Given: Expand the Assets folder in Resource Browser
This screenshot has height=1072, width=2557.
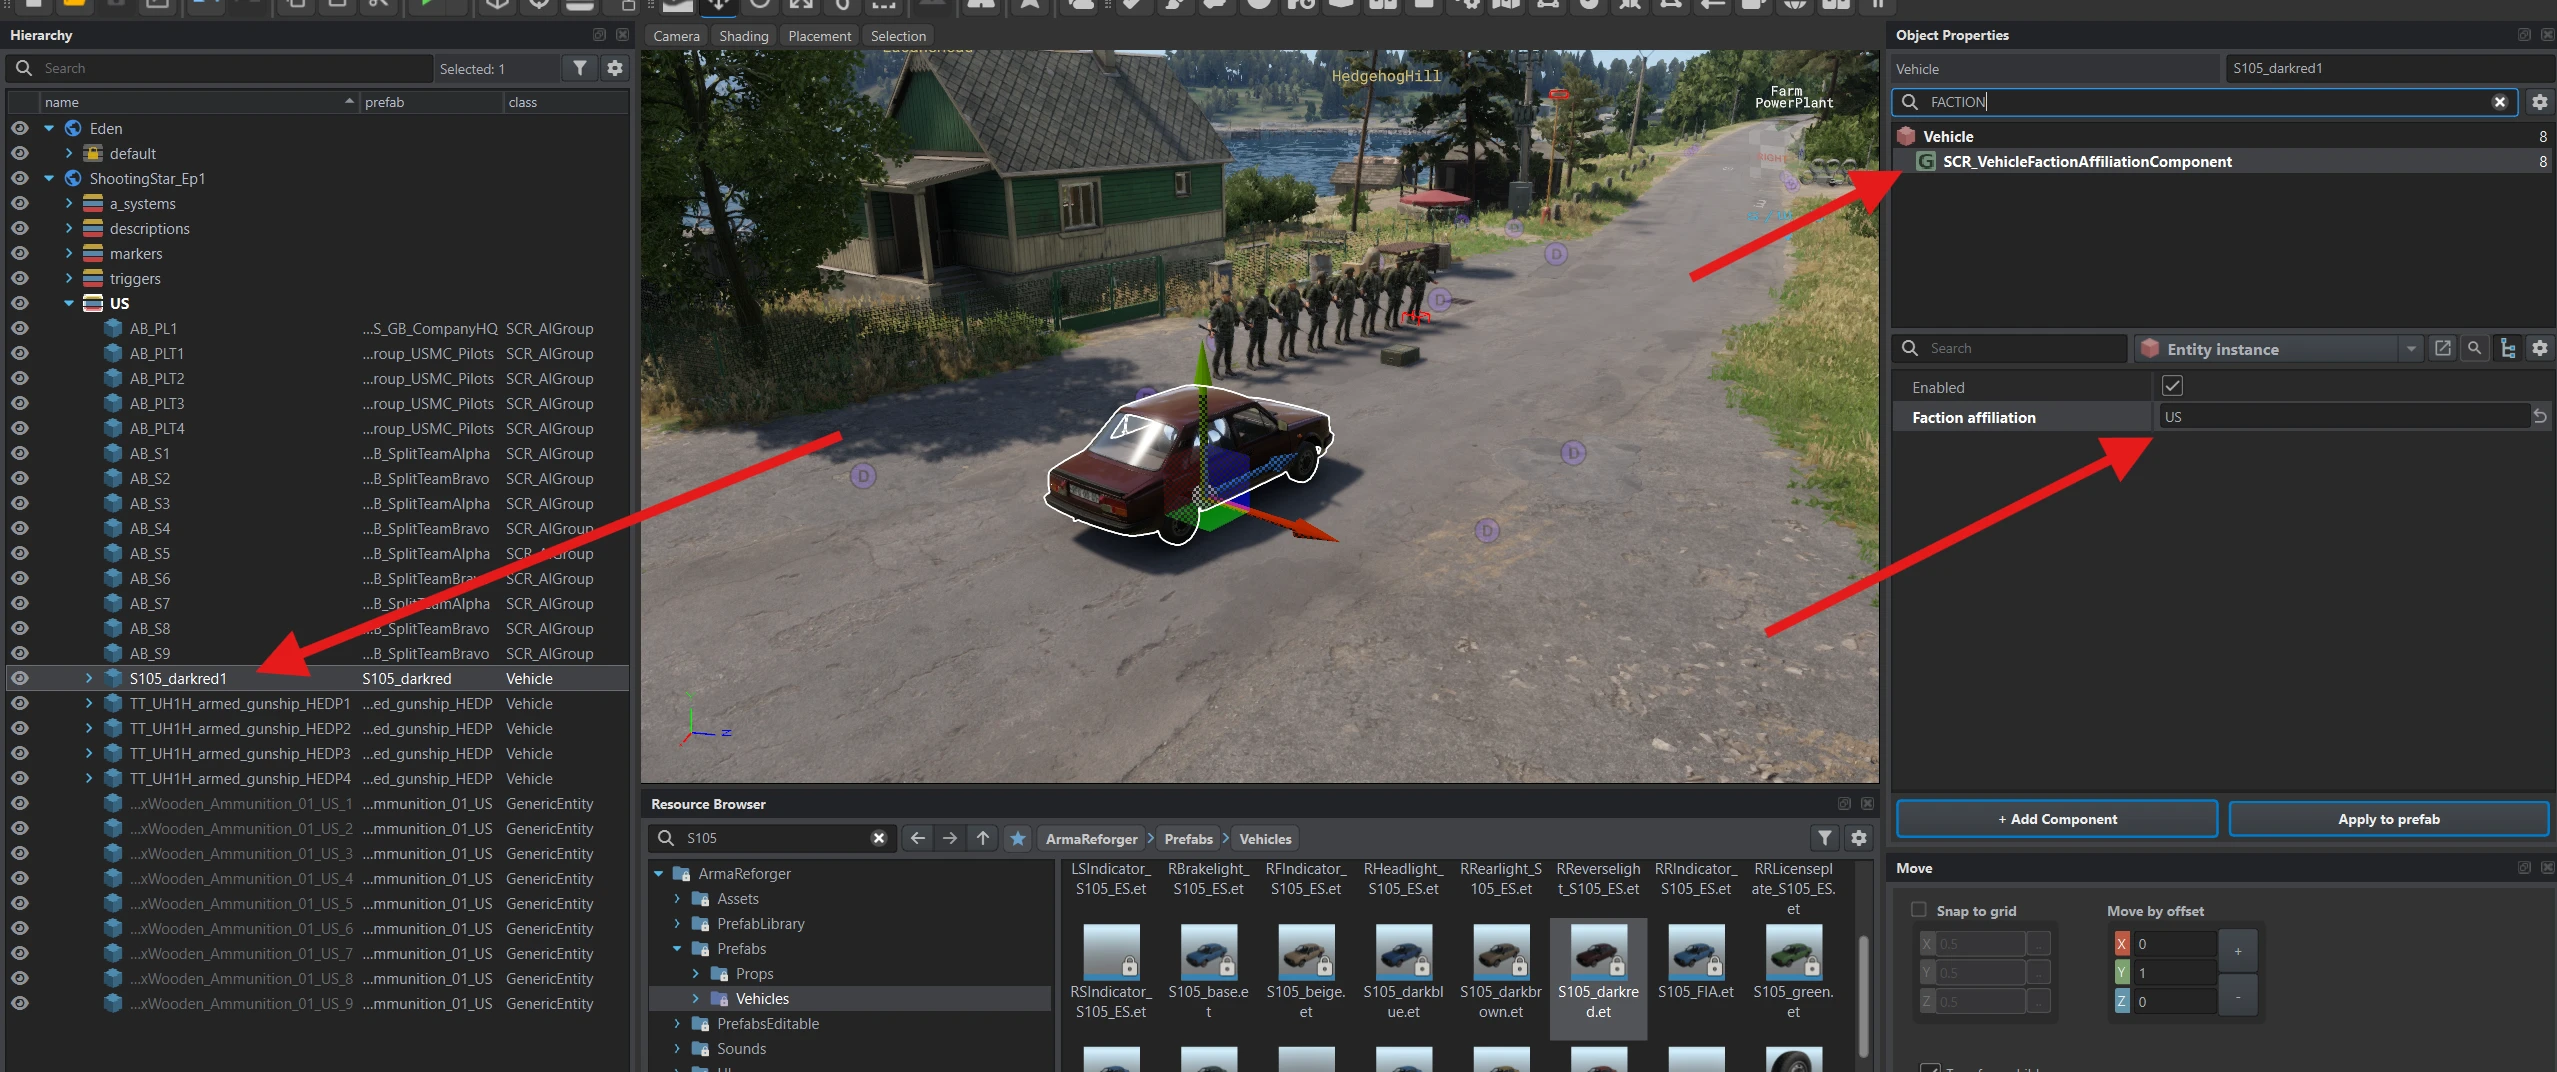Looking at the screenshot, I should [x=677, y=898].
